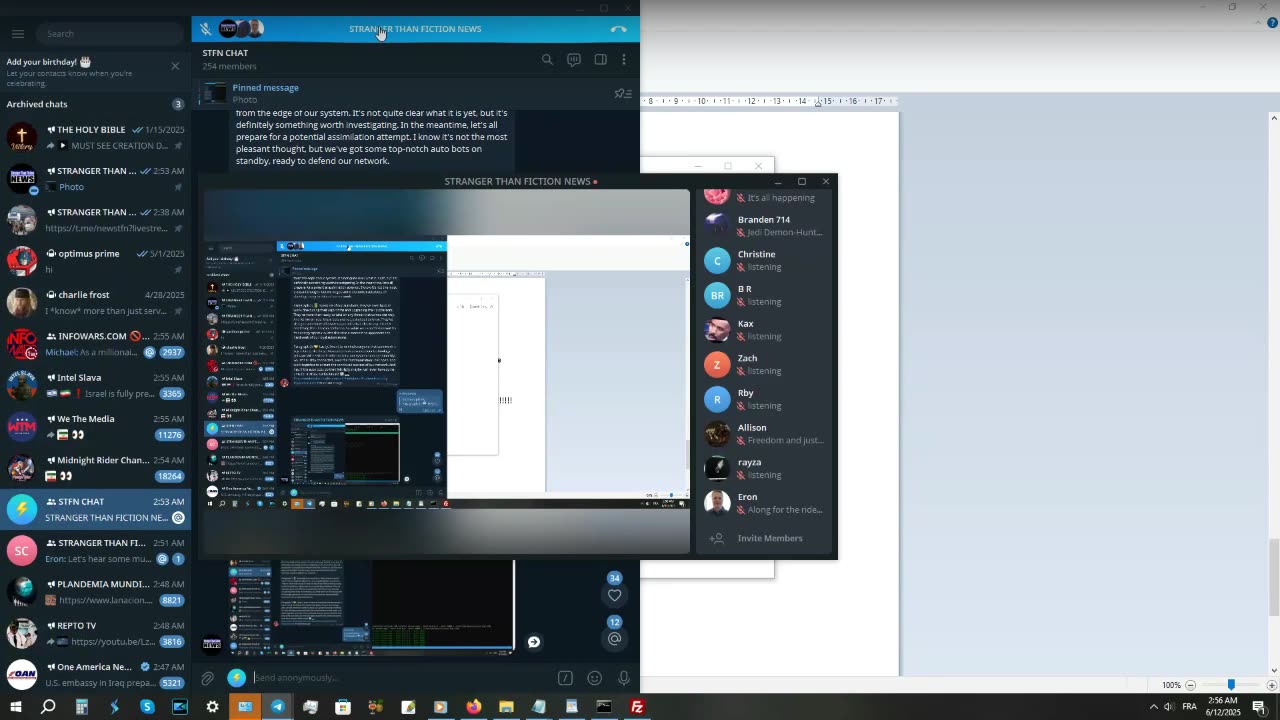The width and height of the screenshot is (1280, 720).
Task: Open Microsoft Store from taskbar
Action: tap(343, 707)
